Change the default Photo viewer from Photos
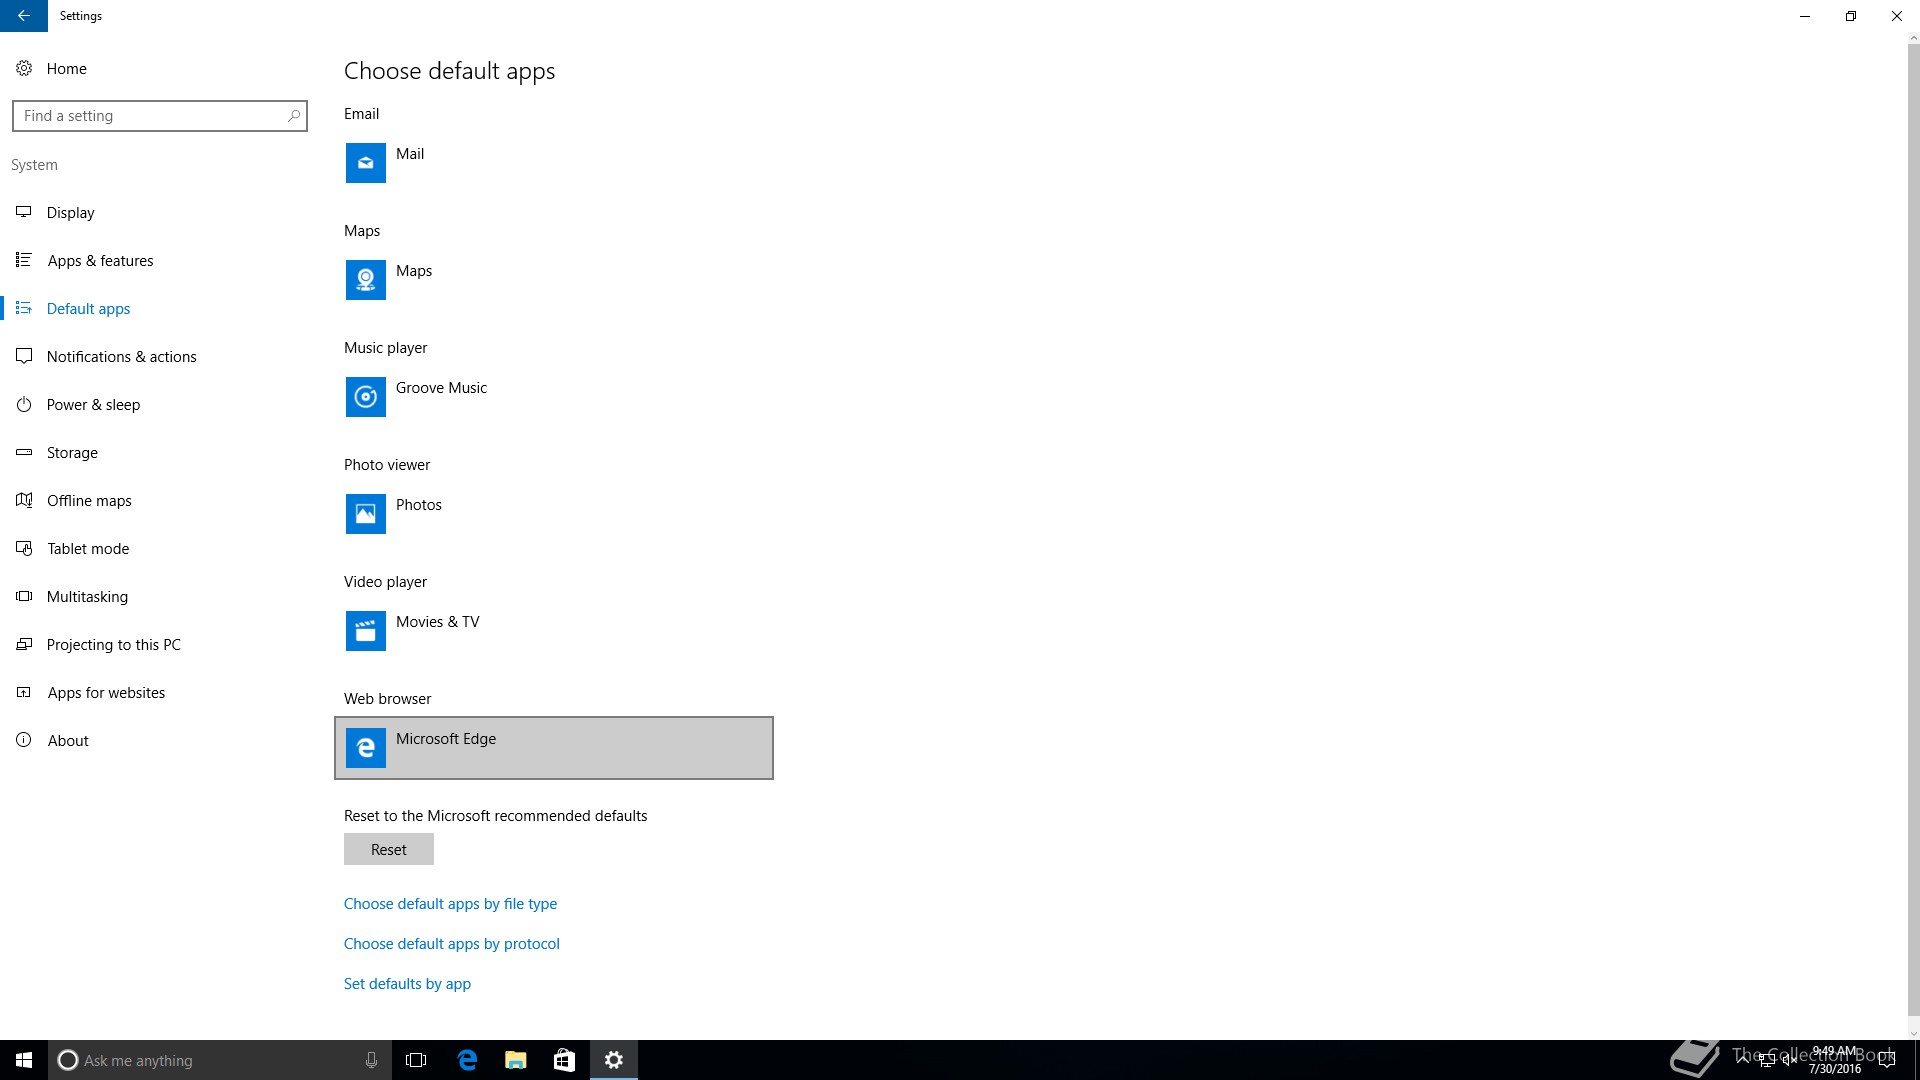The width and height of the screenshot is (1920, 1080). point(554,514)
